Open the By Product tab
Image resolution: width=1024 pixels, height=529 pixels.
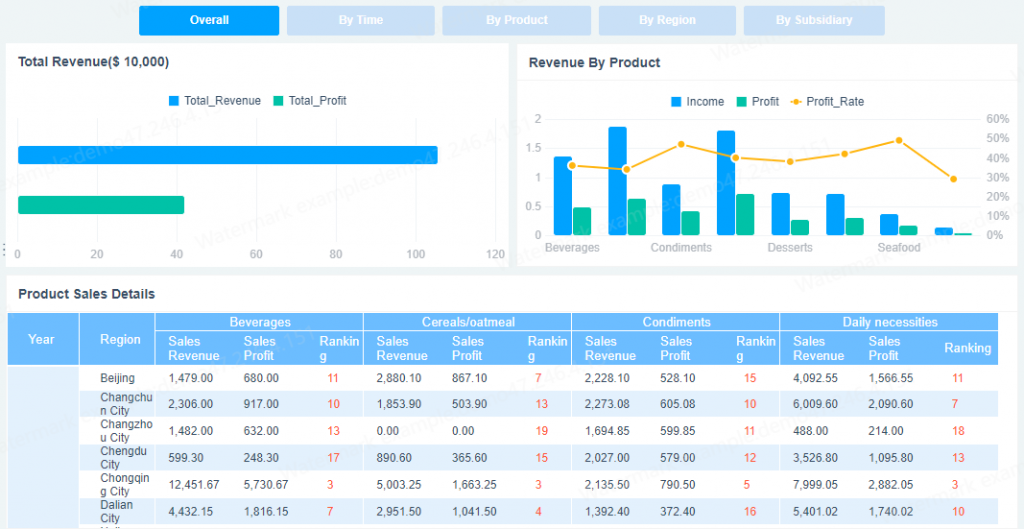(x=517, y=20)
